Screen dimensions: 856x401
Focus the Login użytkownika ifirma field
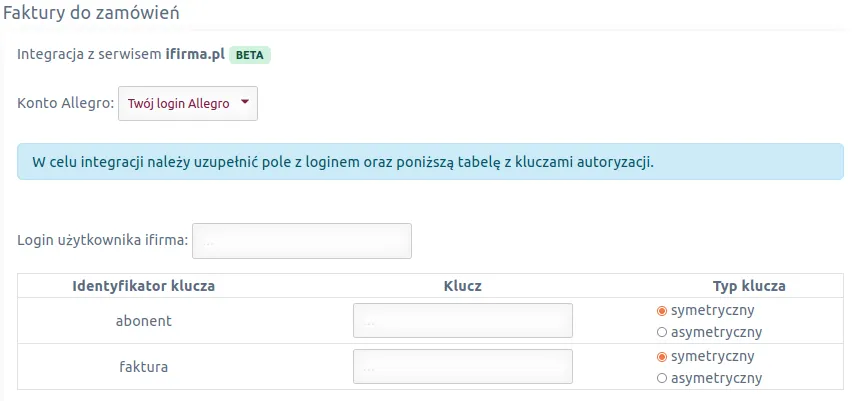click(x=301, y=241)
